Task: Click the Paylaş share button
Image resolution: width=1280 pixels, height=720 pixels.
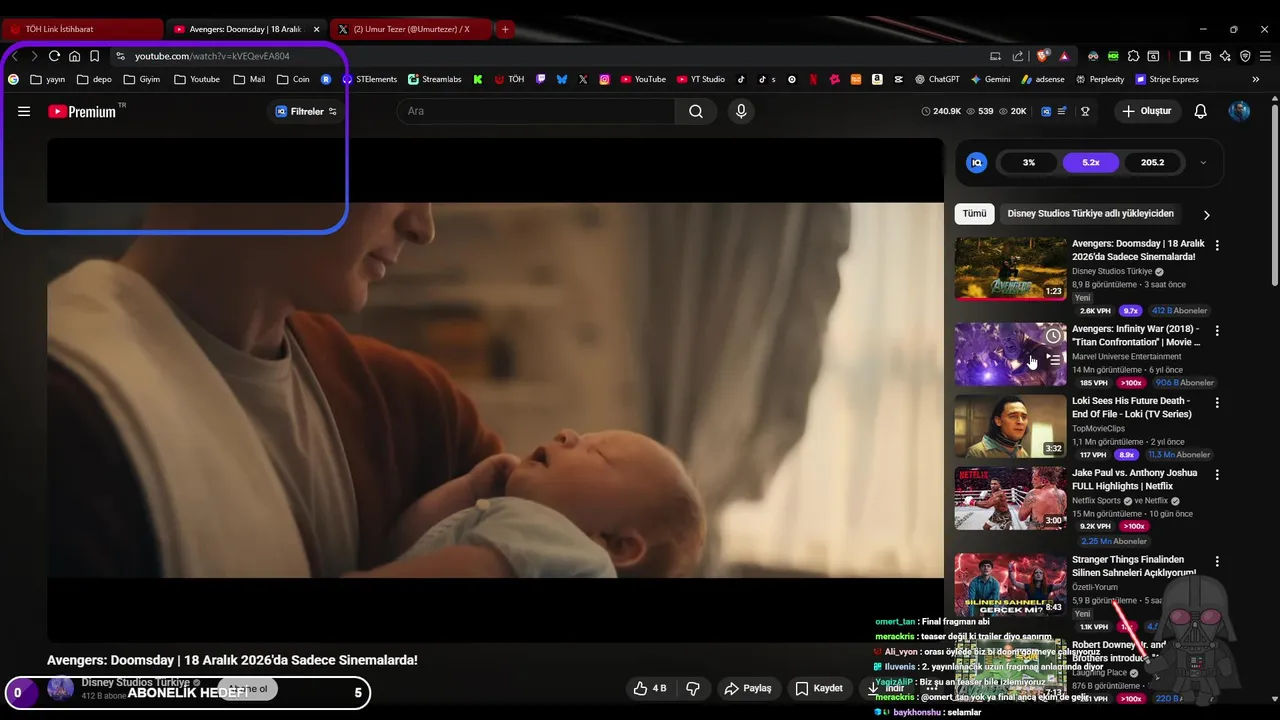Action: 748,688
